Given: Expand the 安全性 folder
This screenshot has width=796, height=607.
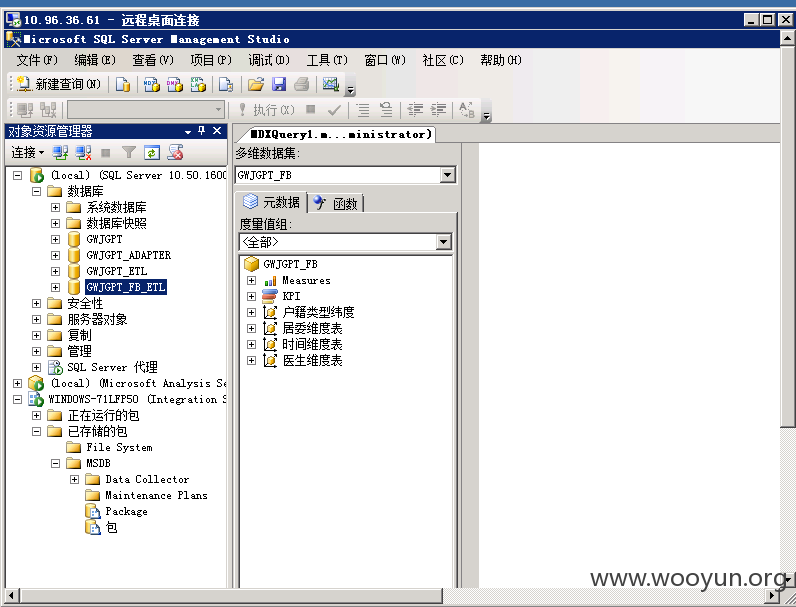Looking at the screenshot, I should 36,303.
